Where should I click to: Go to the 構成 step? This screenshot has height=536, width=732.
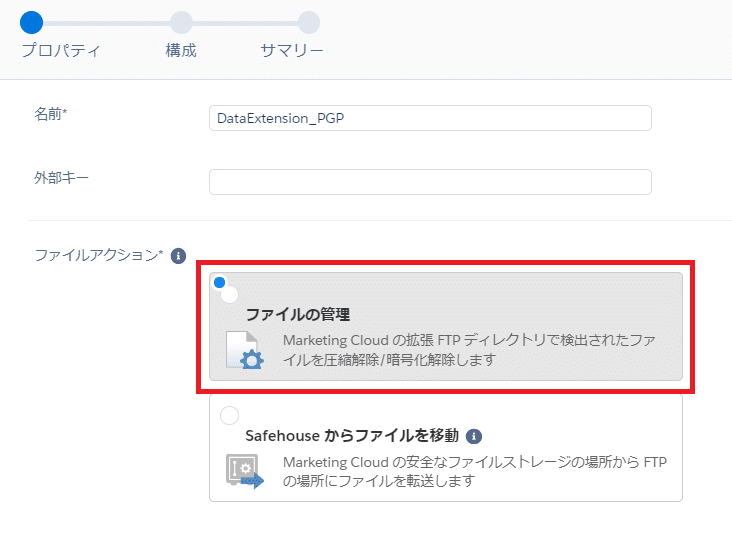[x=181, y=22]
